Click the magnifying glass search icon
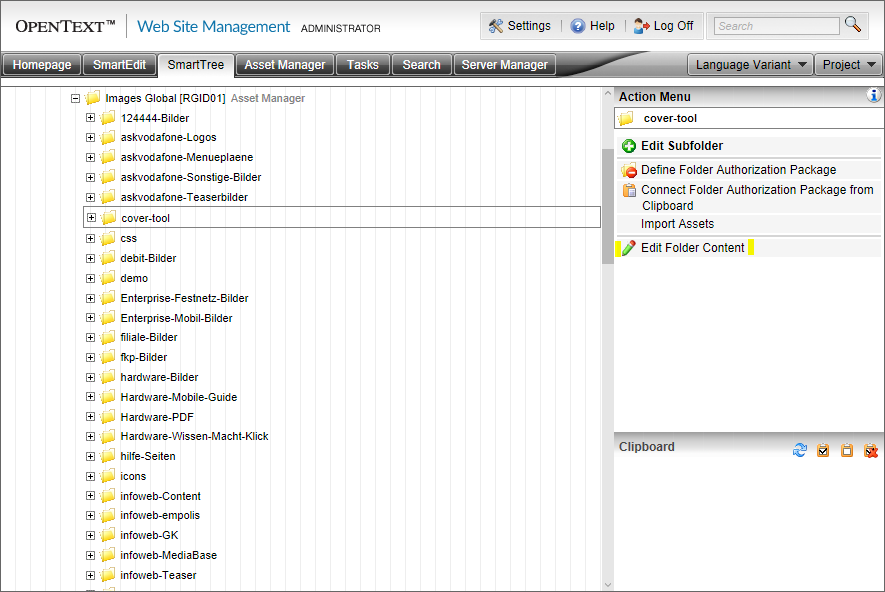Viewport: 885px width, 592px height. point(853,24)
